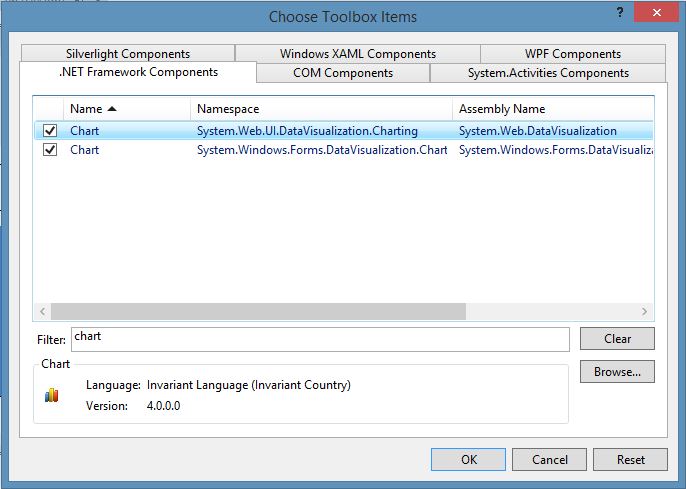Click the scroll left arrow
Viewport: 686px width, 489px height.
point(42,311)
